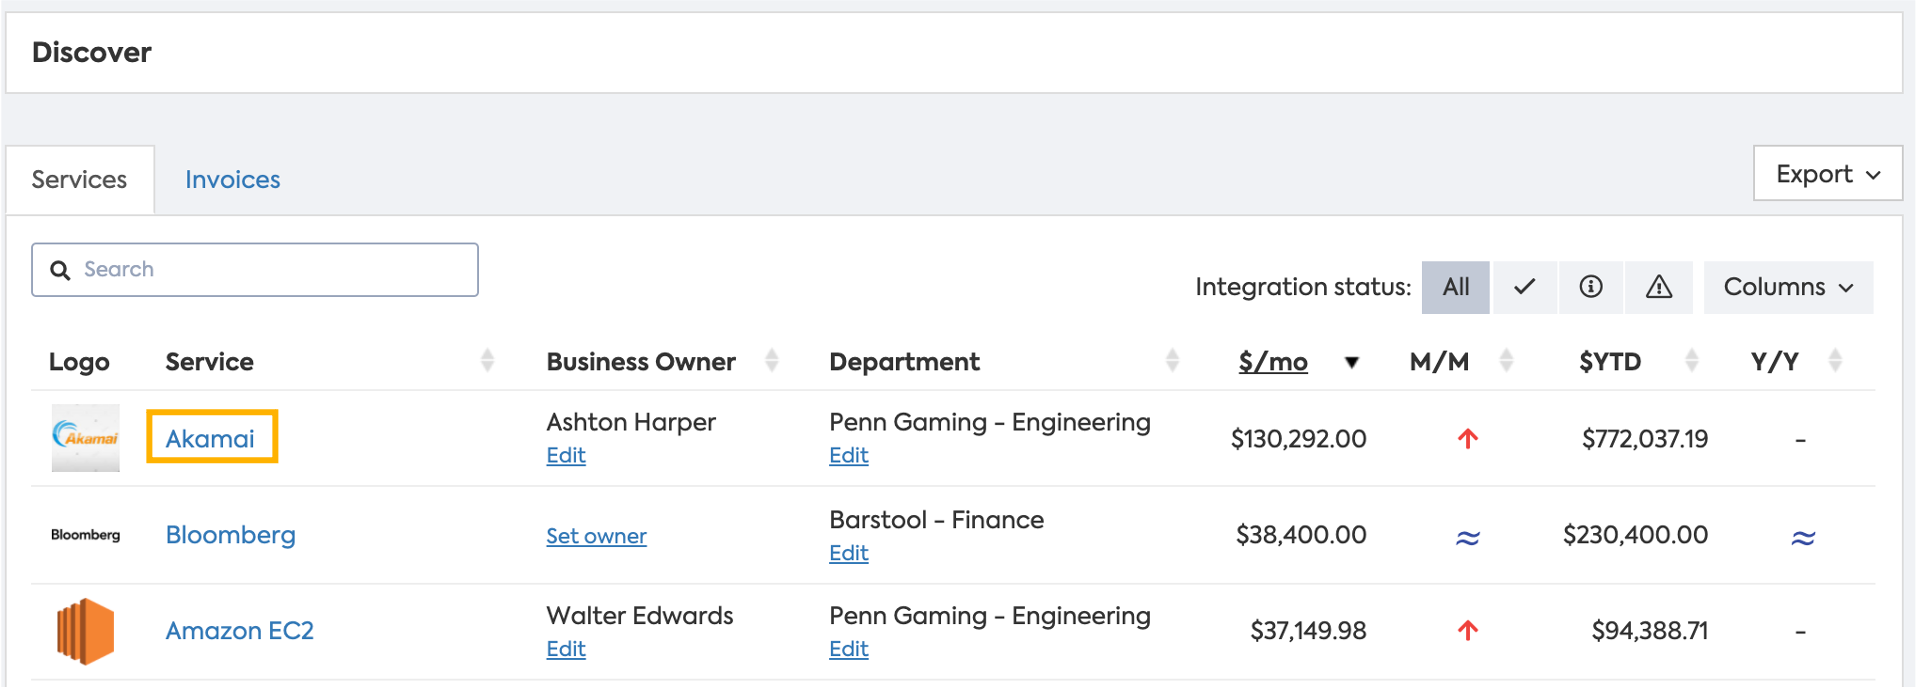Expand the Columns dropdown
The height and width of the screenshot is (687, 1916).
[1788, 287]
